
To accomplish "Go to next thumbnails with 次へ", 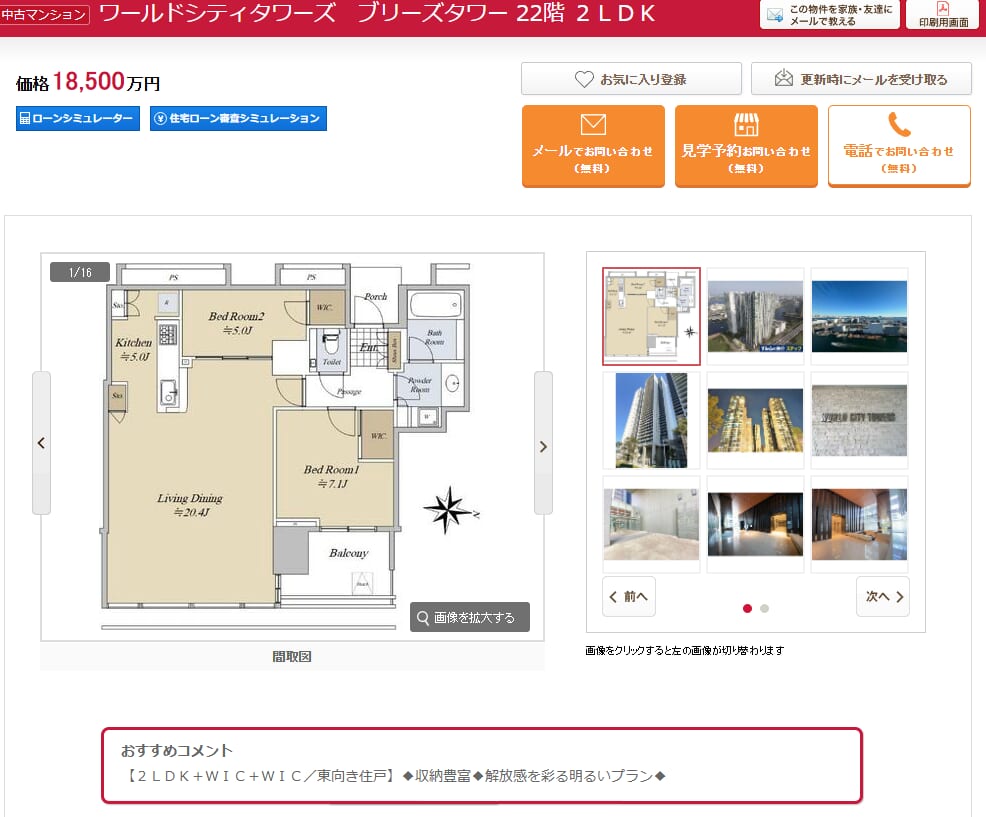I will pos(883,596).
